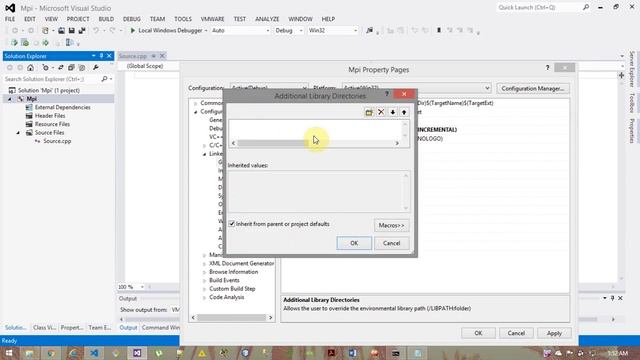Switch to the Source.cpp editor tab
This screenshot has width=640, height=360.
(x=133, y=56)
